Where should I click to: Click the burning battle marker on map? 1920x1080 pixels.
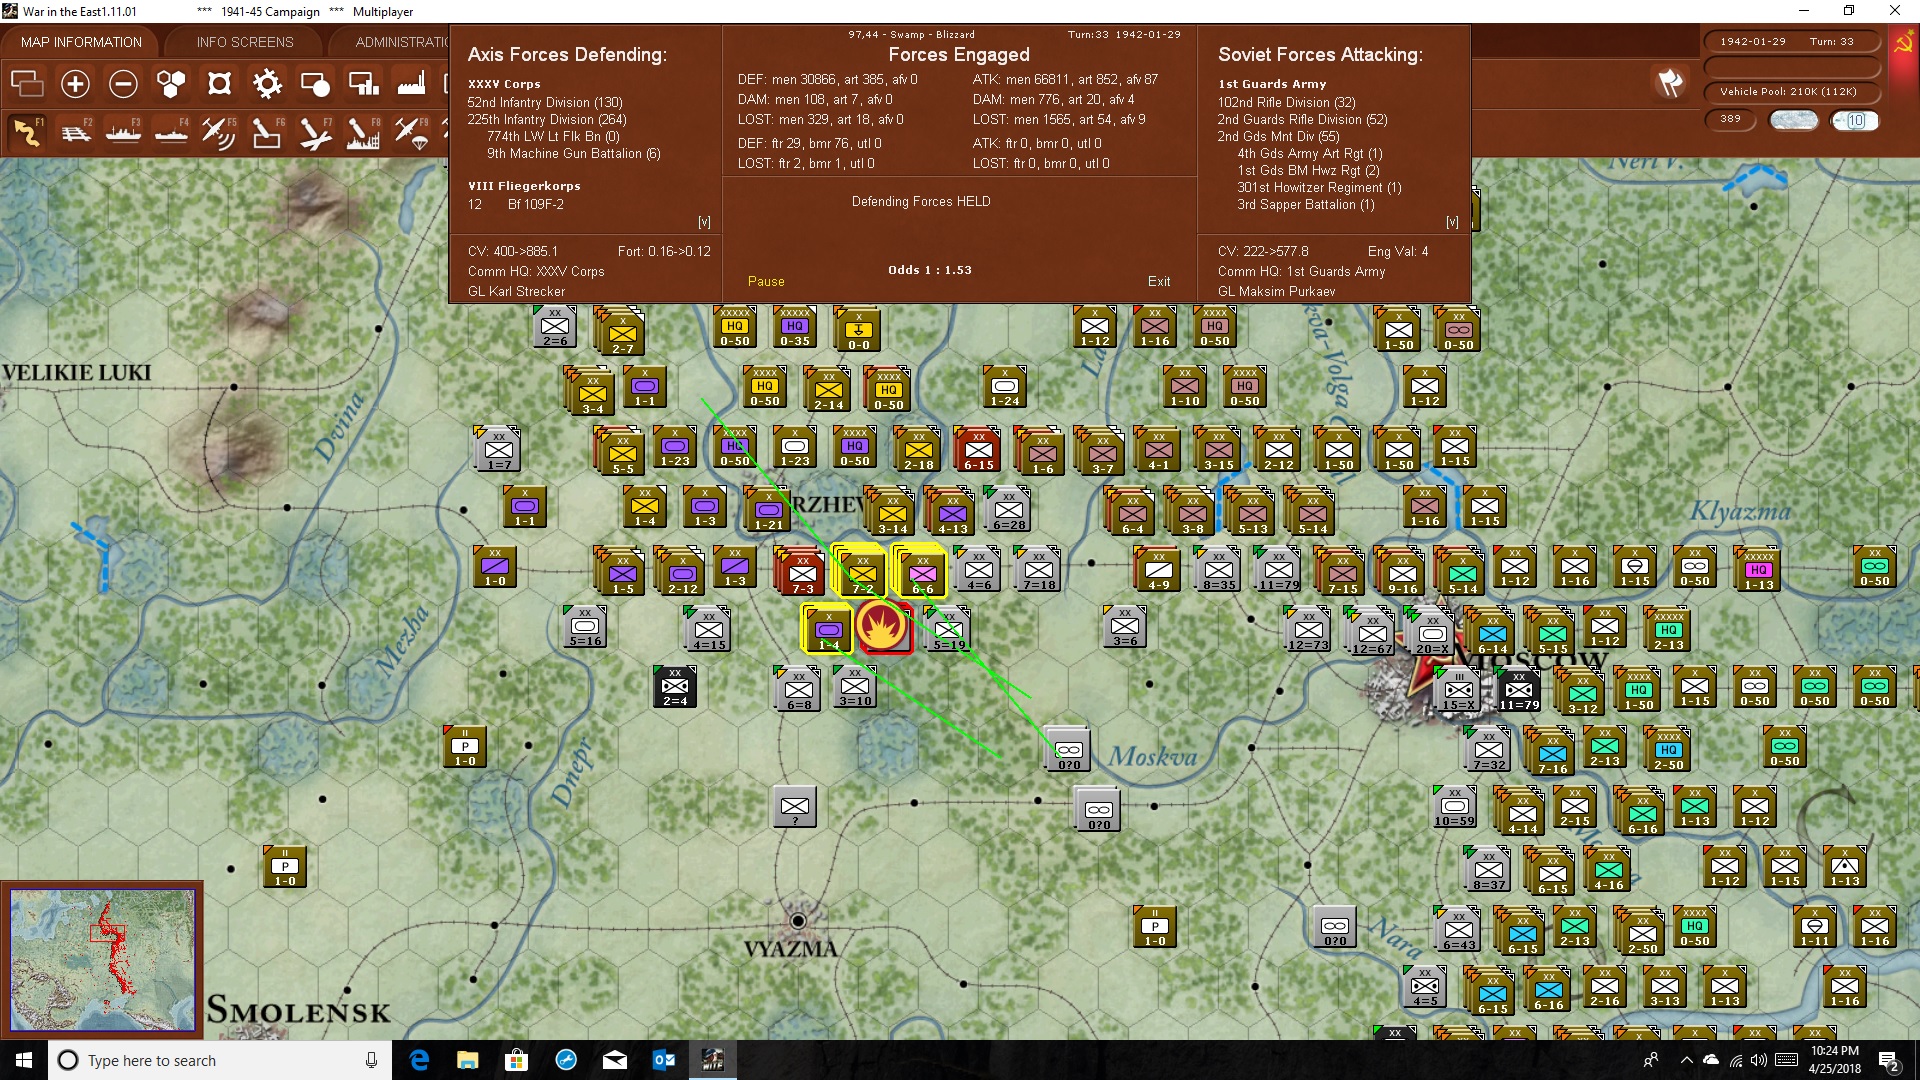point(882,627)
